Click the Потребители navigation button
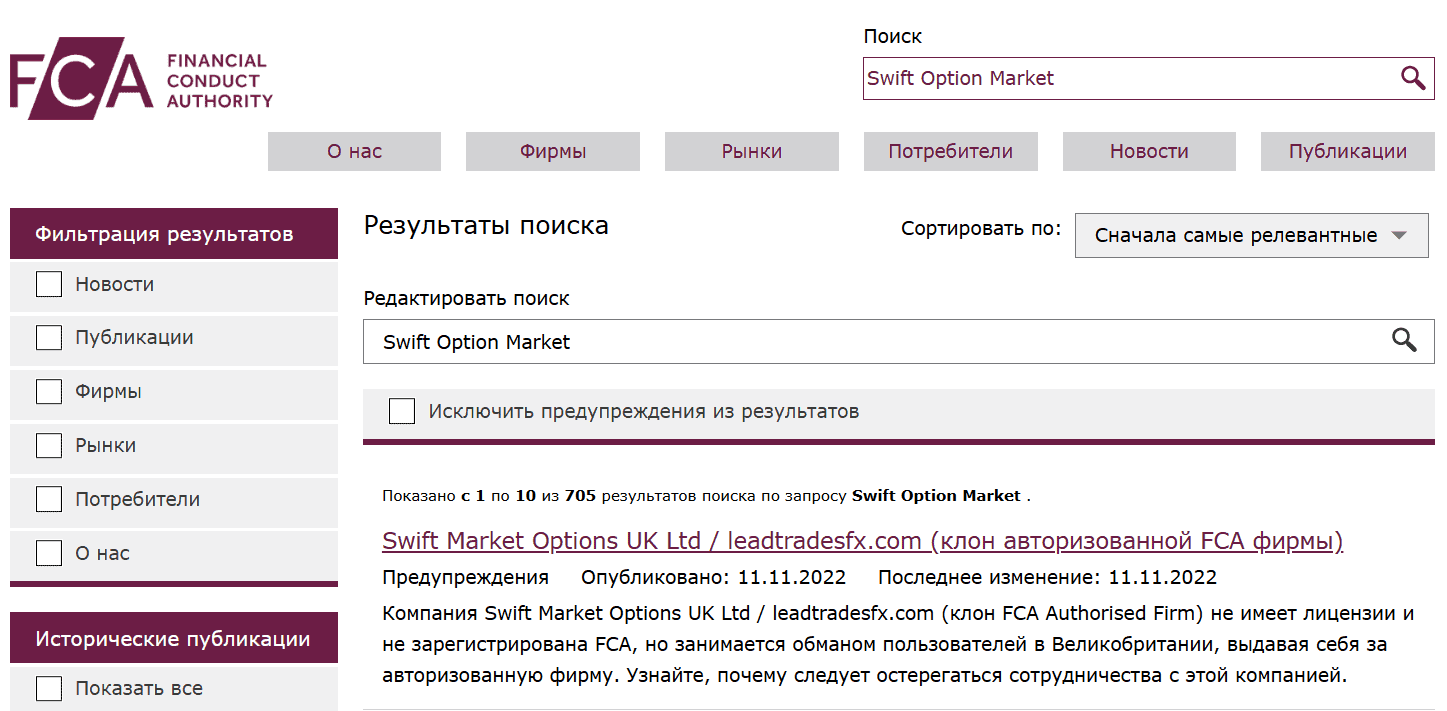This screenshot has height=711, width=1447. point(950,151)
